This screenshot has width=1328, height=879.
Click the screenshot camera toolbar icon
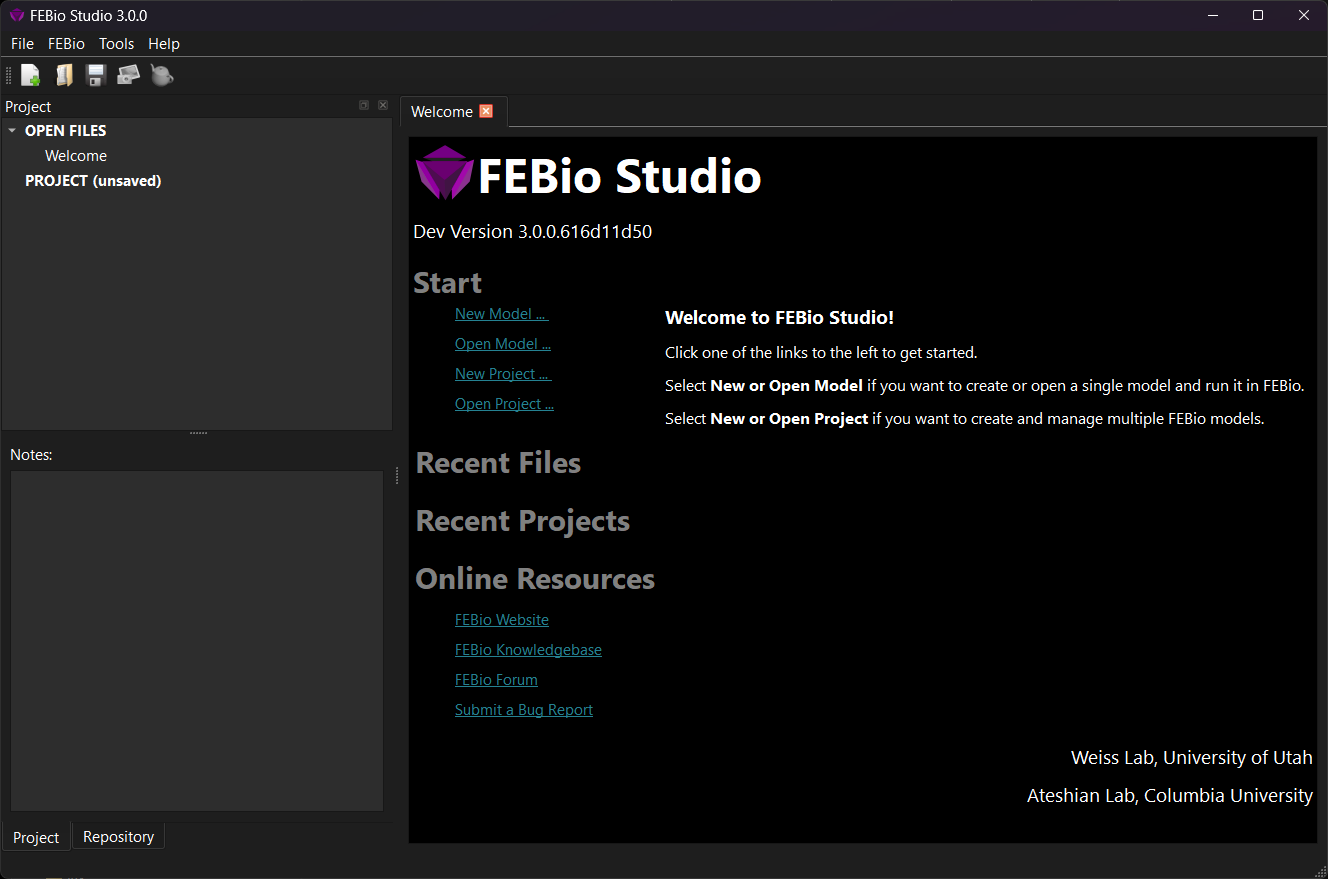click(128, 75)
